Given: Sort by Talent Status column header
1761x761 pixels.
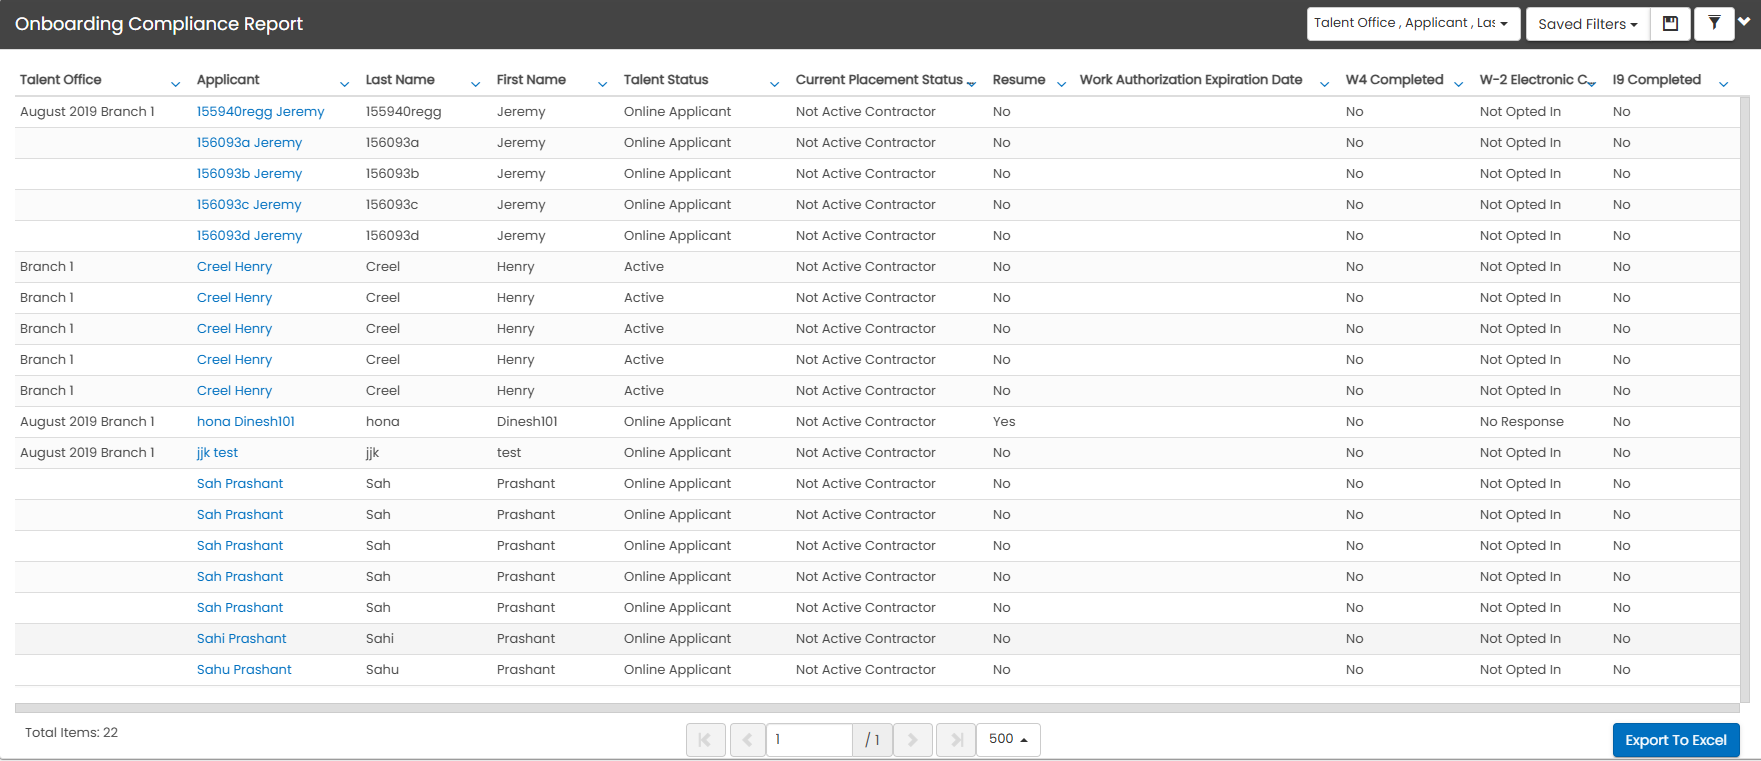Looking at the screenshot, I should (x=666, y=80).
